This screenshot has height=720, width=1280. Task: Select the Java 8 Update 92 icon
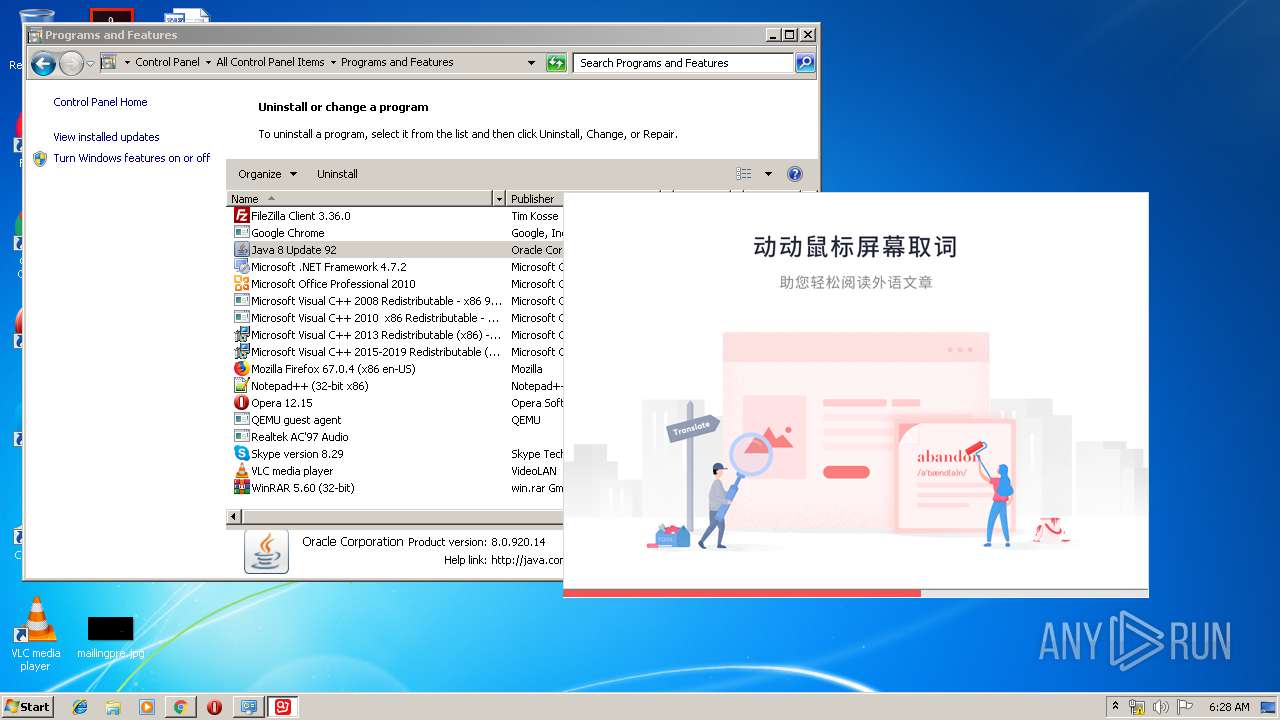click(241, 249)
